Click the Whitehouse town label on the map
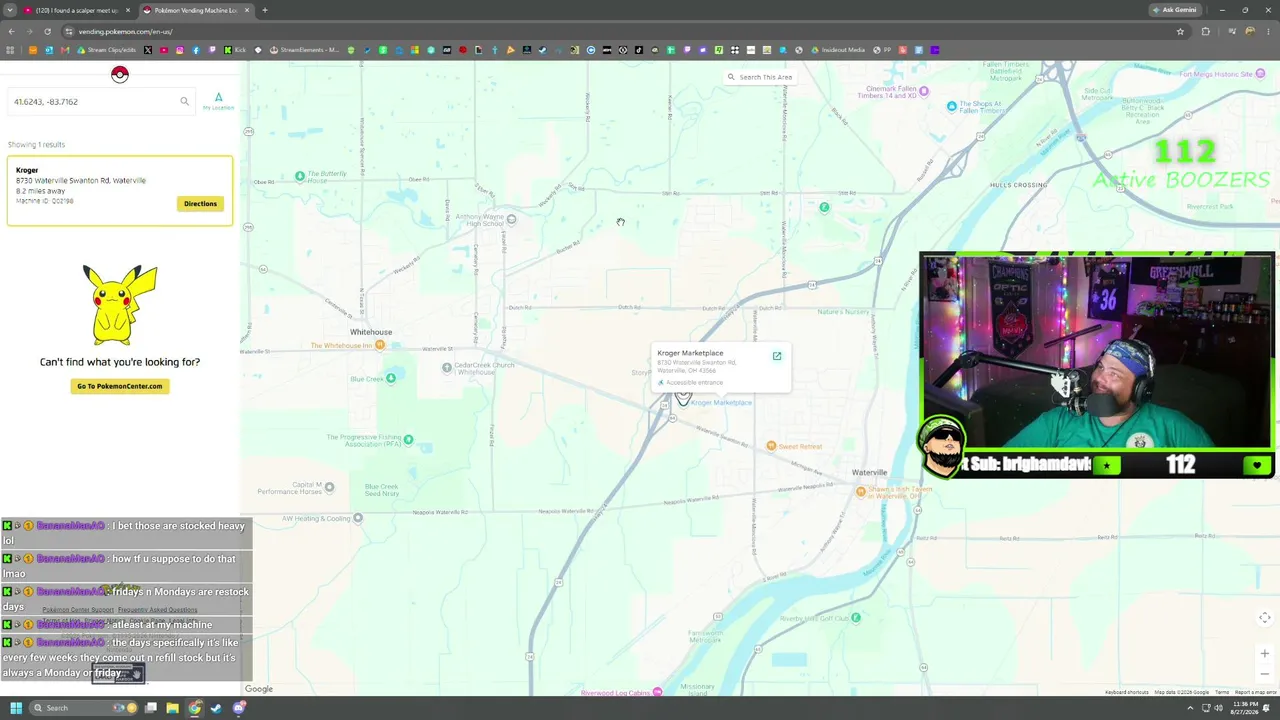The image size is (1280, 720). (x=371, y=332)
